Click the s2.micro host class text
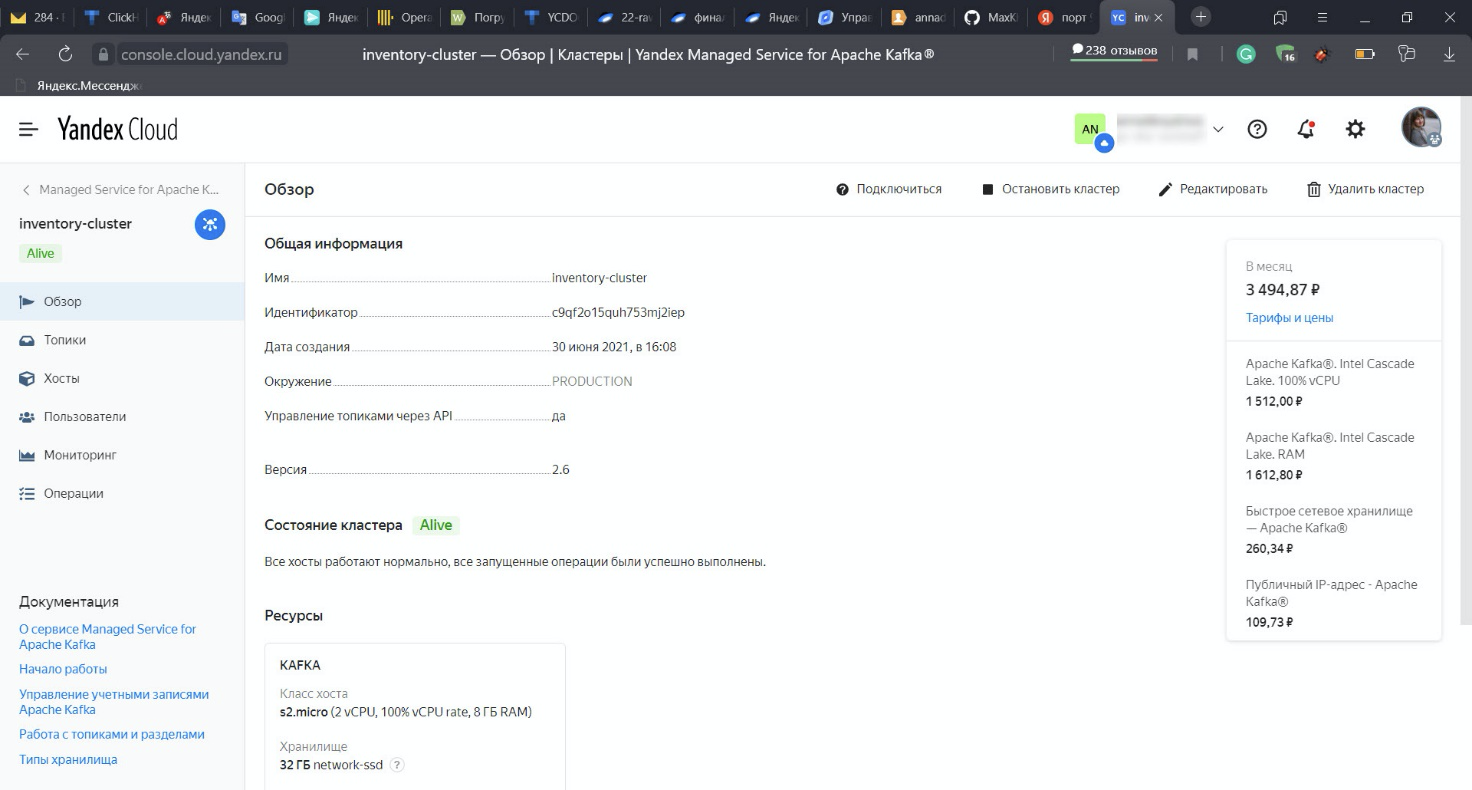The width and height of the screenshot is (1472, 790). point(405,712)
